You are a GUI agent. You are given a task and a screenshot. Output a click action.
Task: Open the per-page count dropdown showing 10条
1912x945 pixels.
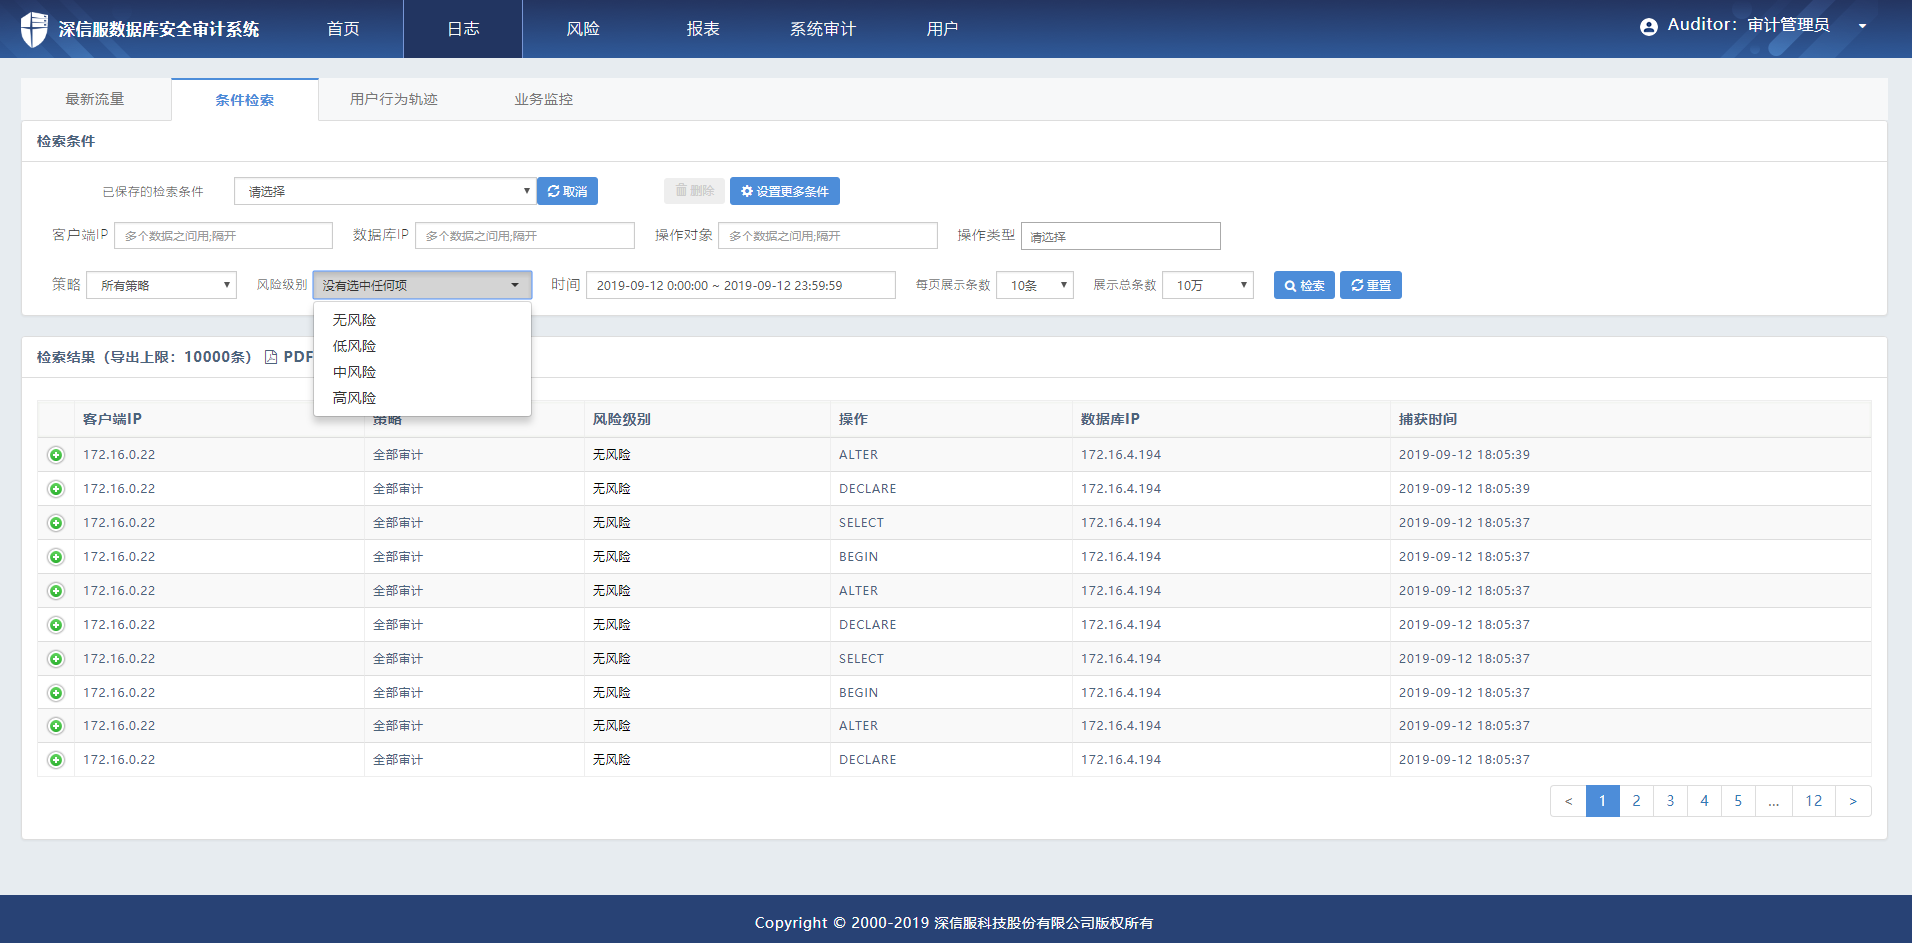(x=1035, y=286)
